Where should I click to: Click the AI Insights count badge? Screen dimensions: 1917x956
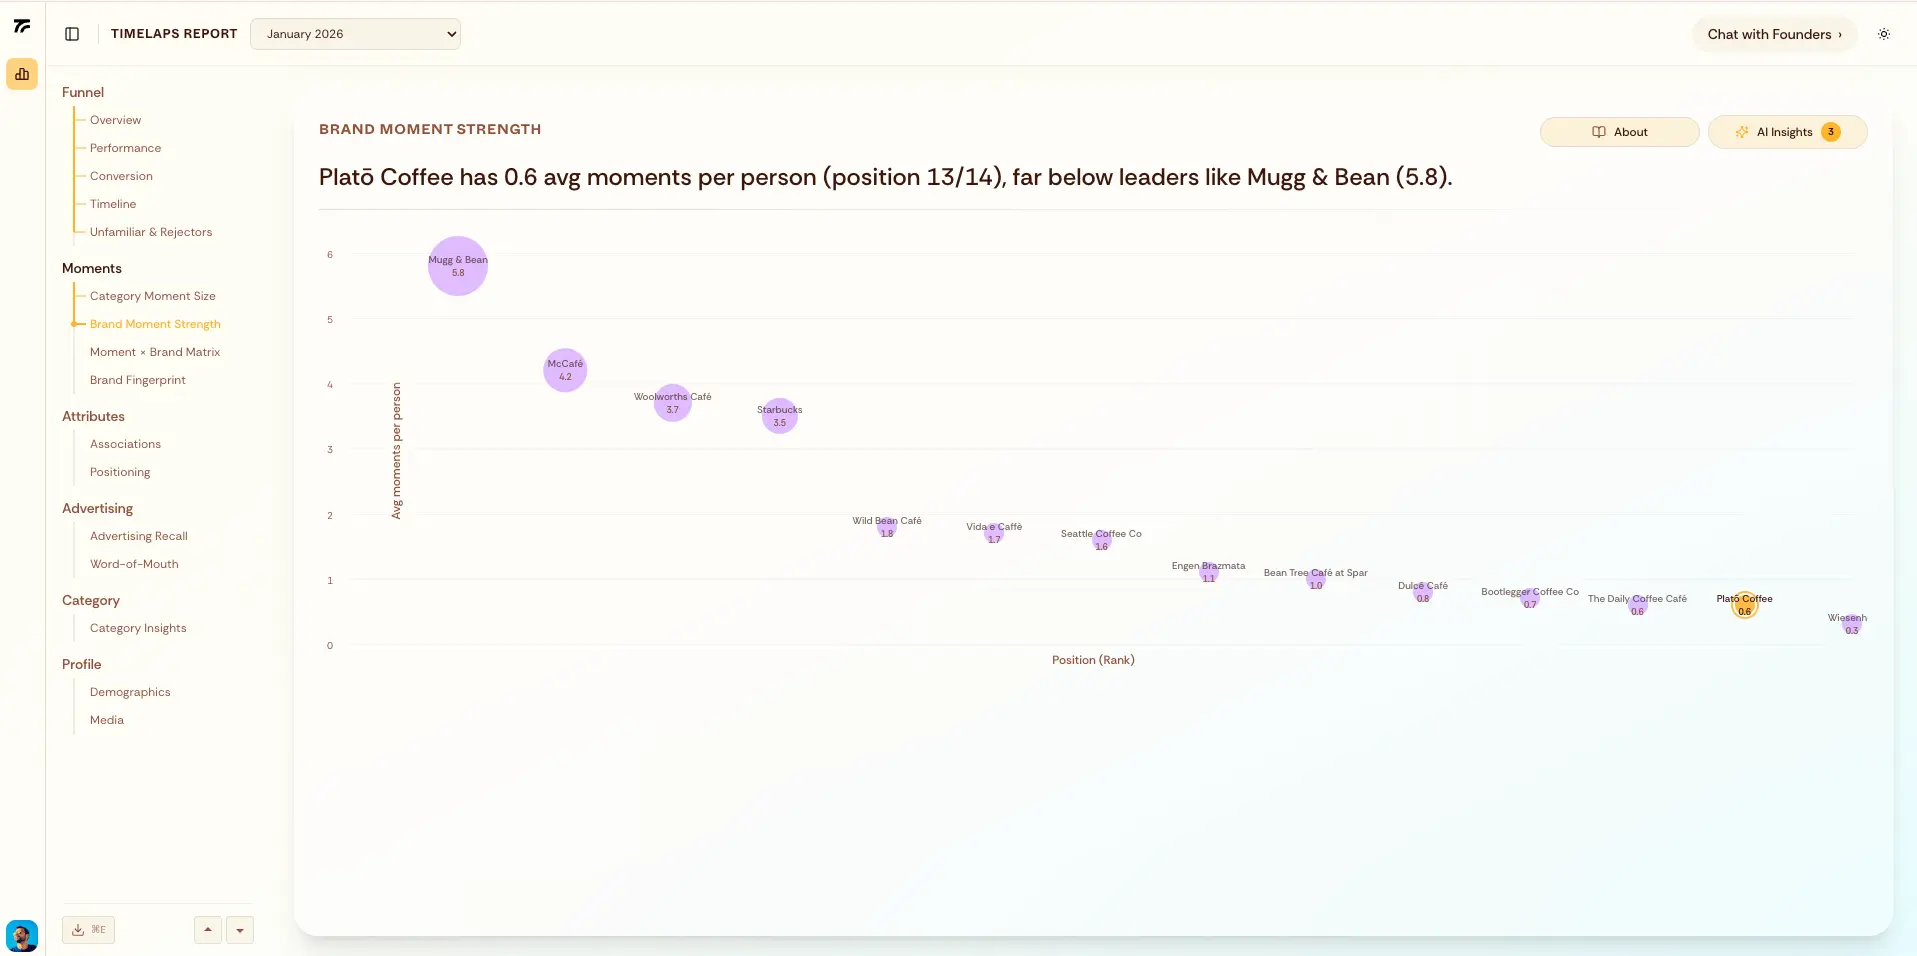click(1831, 132)
